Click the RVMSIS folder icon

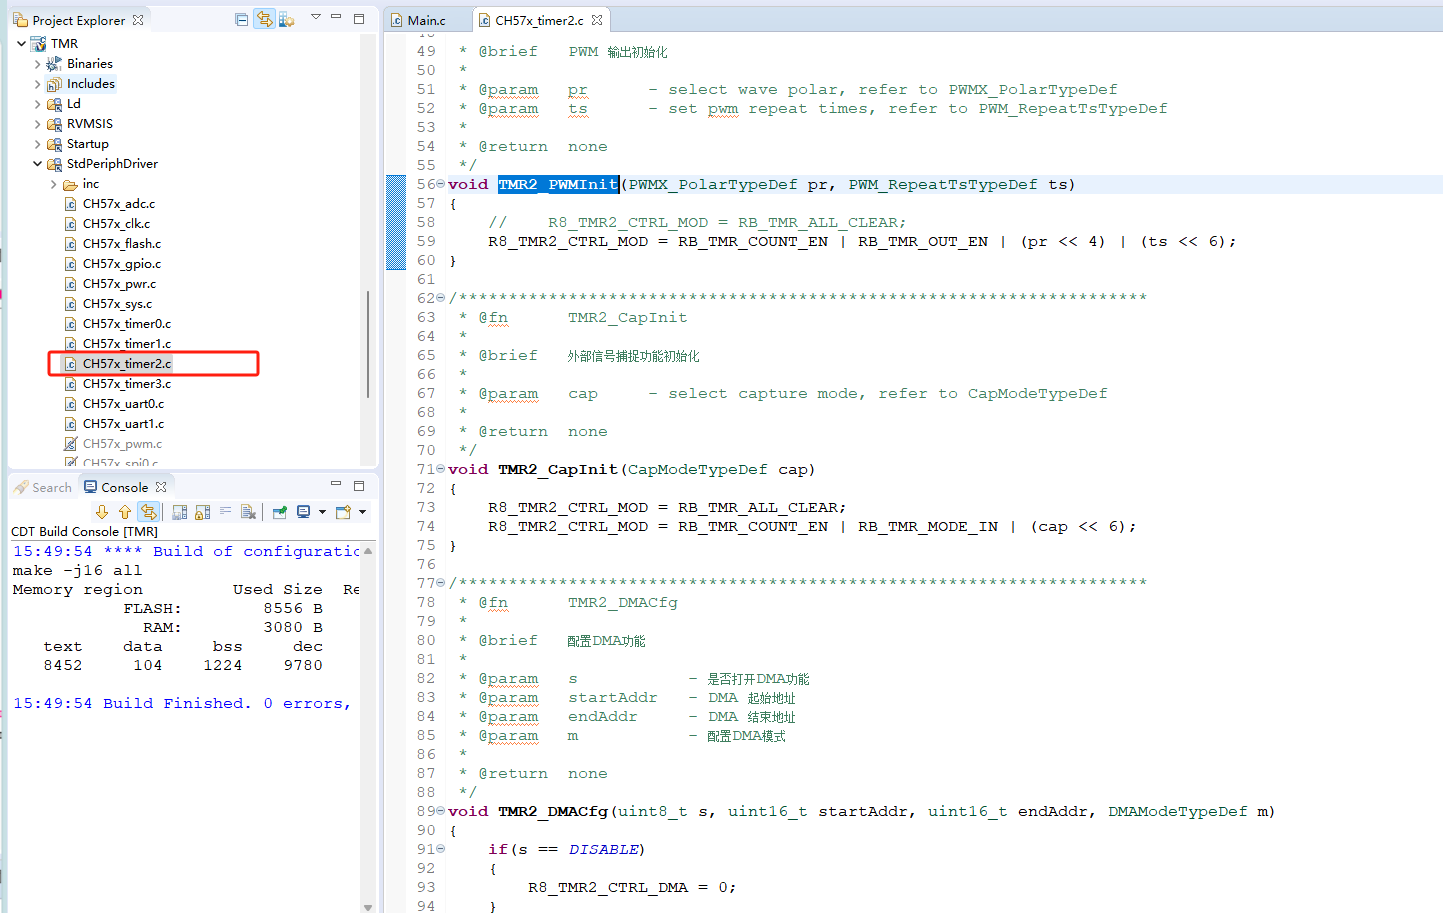tap(54, 124)
